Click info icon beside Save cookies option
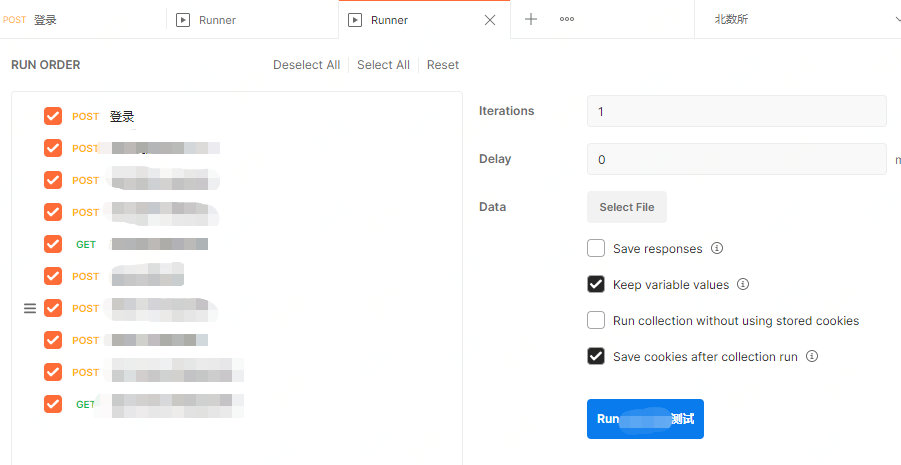 pyautogui.click(x=812, y=356)
